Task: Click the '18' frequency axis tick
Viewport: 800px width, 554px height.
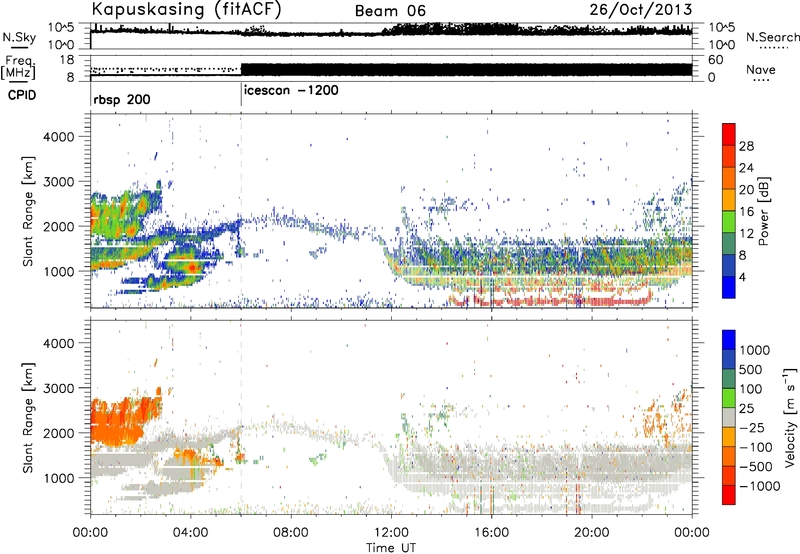Action: point(67,60)
